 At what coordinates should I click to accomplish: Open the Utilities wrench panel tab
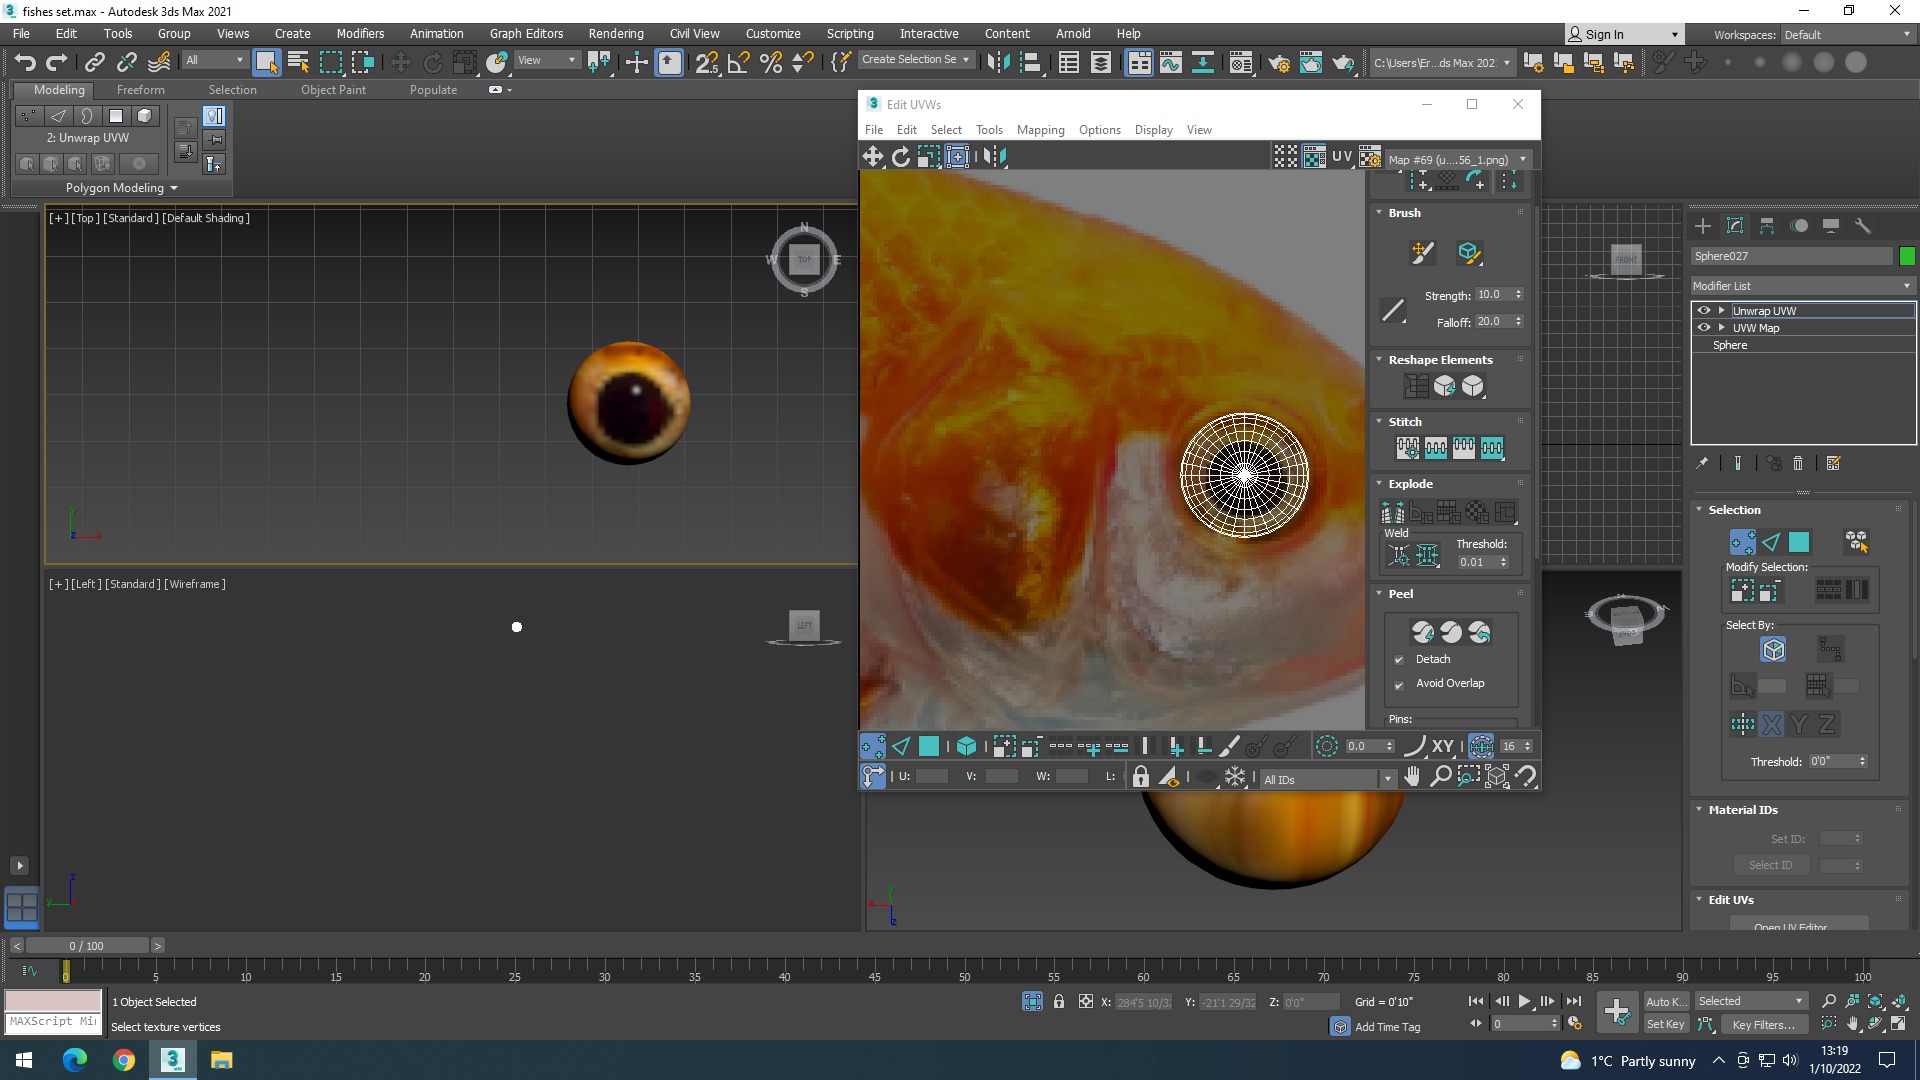[x=1863, y=226]
